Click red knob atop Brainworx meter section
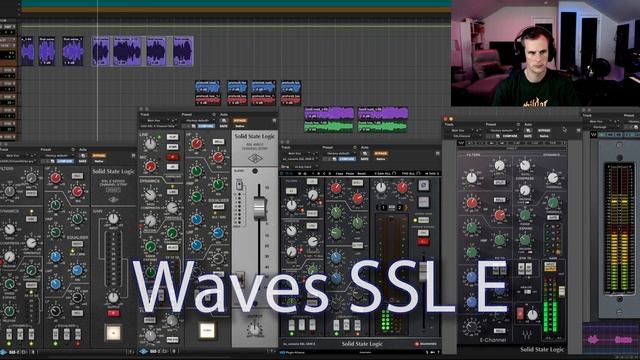640x360 pixels. [x=402, y=187]
